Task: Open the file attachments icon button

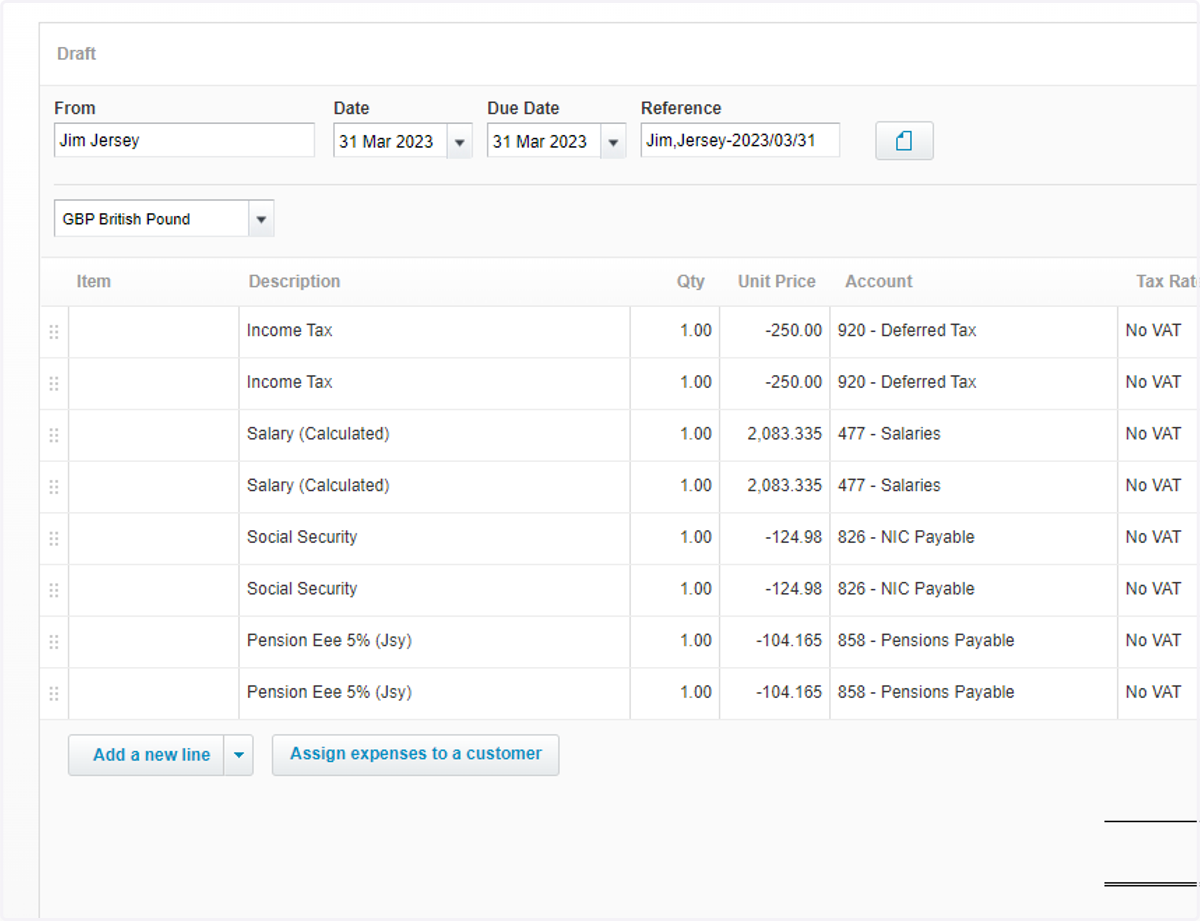Action: pos(904,141)
